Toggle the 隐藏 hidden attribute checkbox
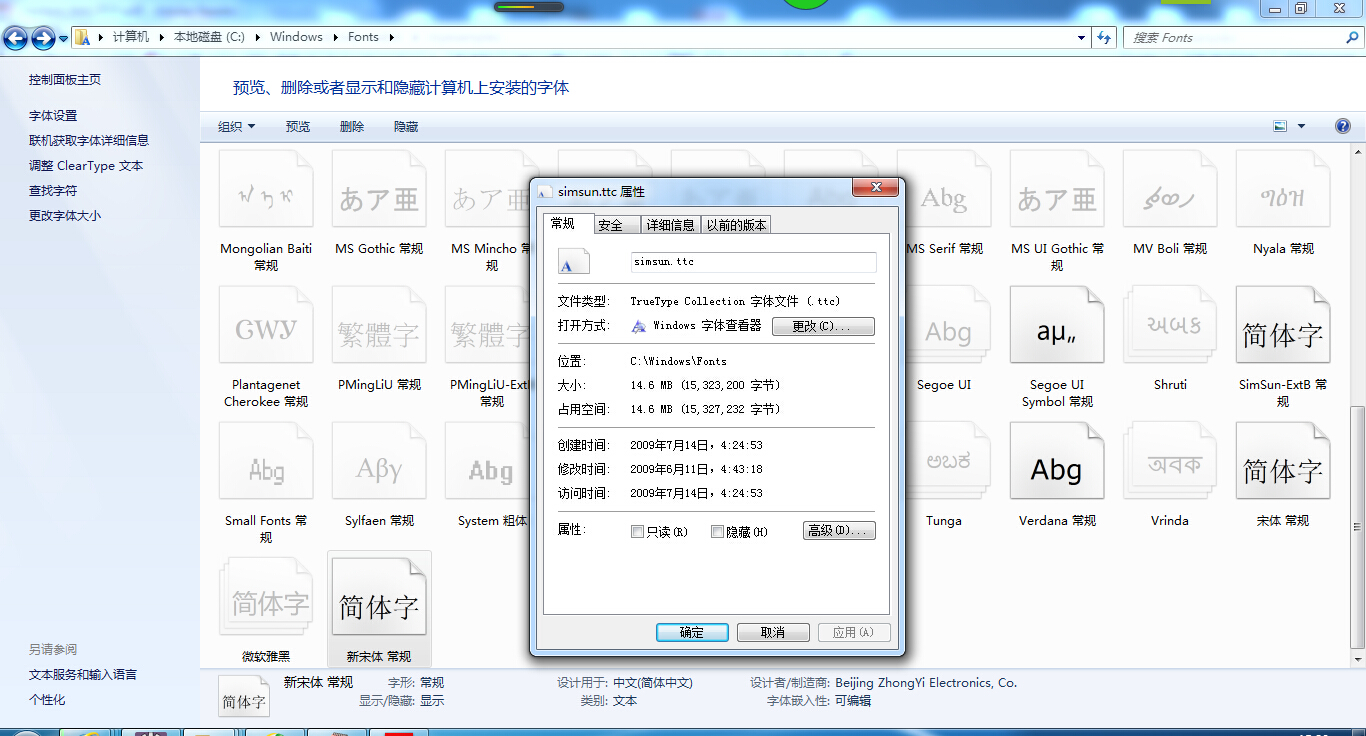Screen dimensions: 1366x736 (717, 532)
